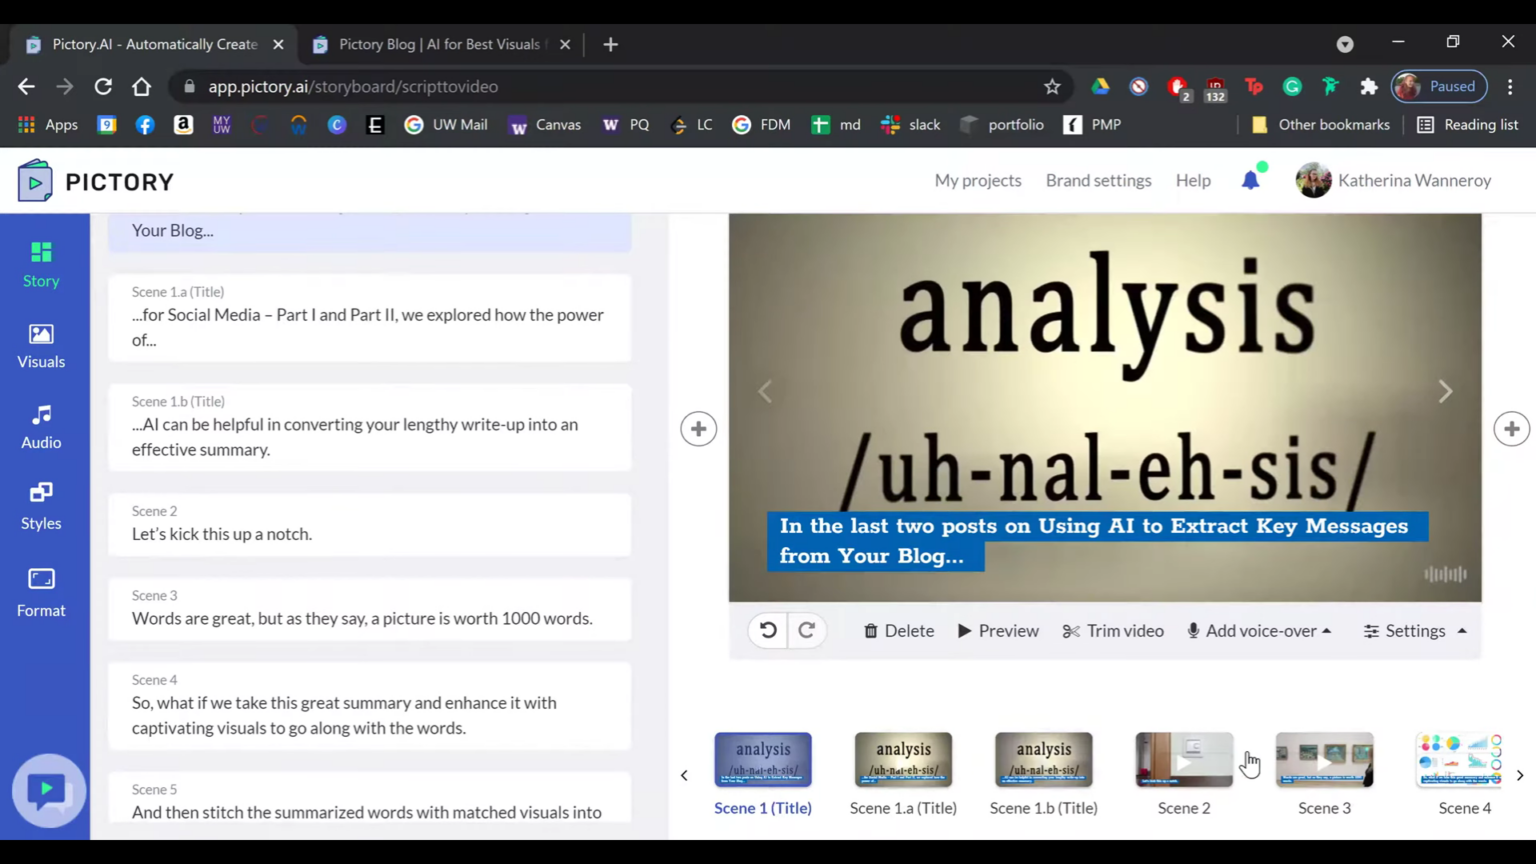Open the chat support bubble
The image size is (1536, 864).
(x=48, y=790)
